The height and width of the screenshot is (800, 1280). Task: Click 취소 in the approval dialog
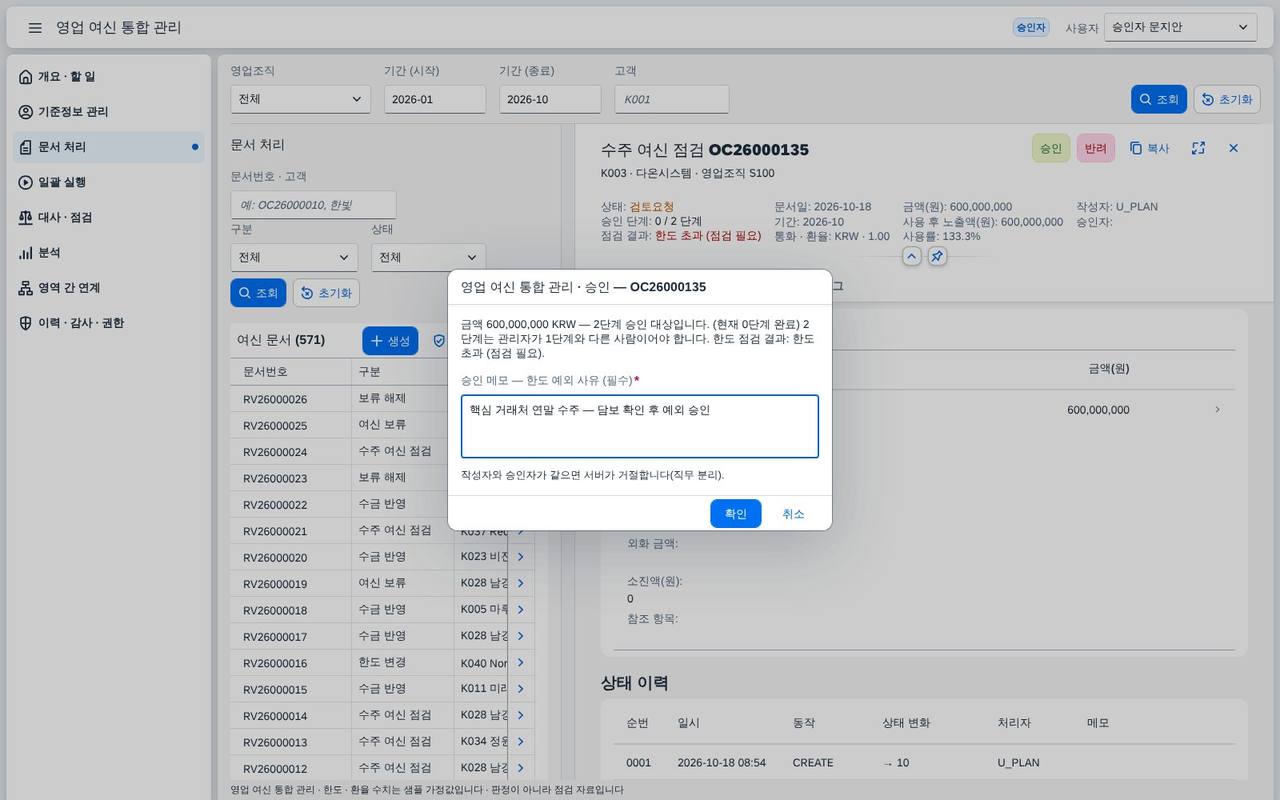point(793,513)
